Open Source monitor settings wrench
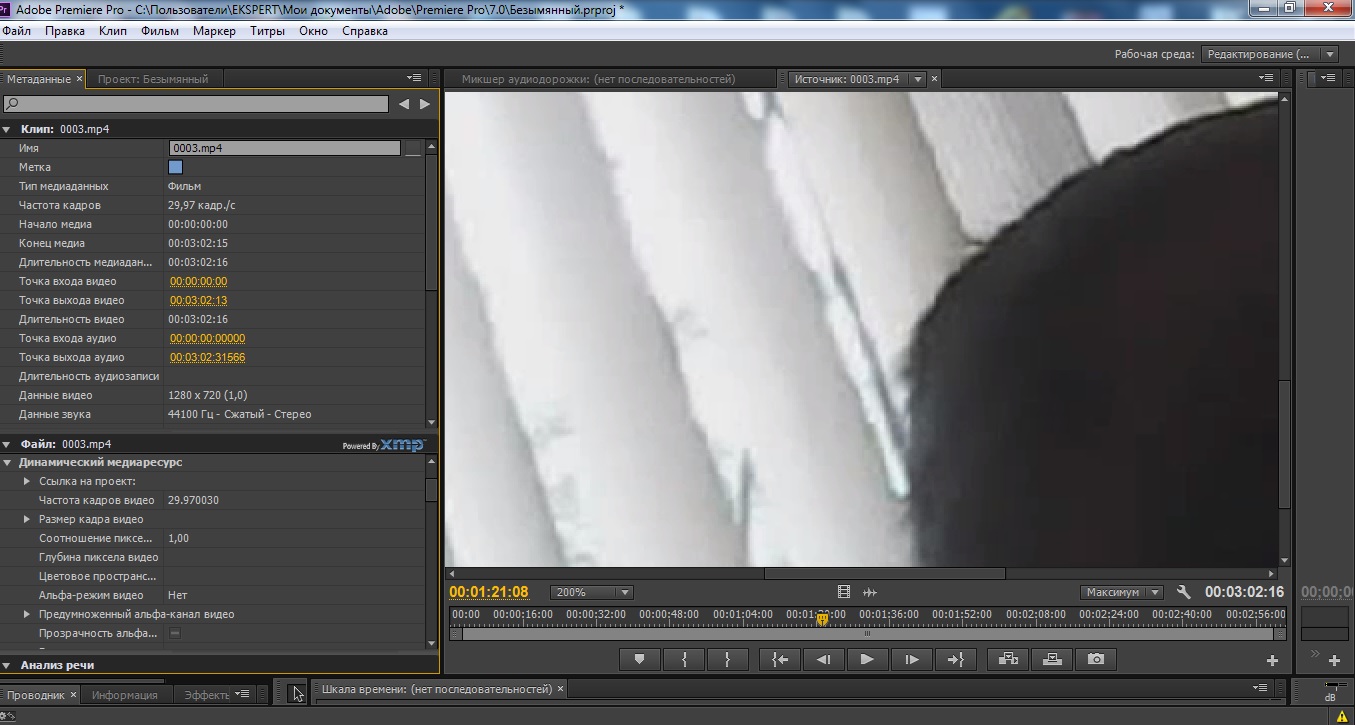Viewport: 1355px width, 725px height. pos(1184,592)
